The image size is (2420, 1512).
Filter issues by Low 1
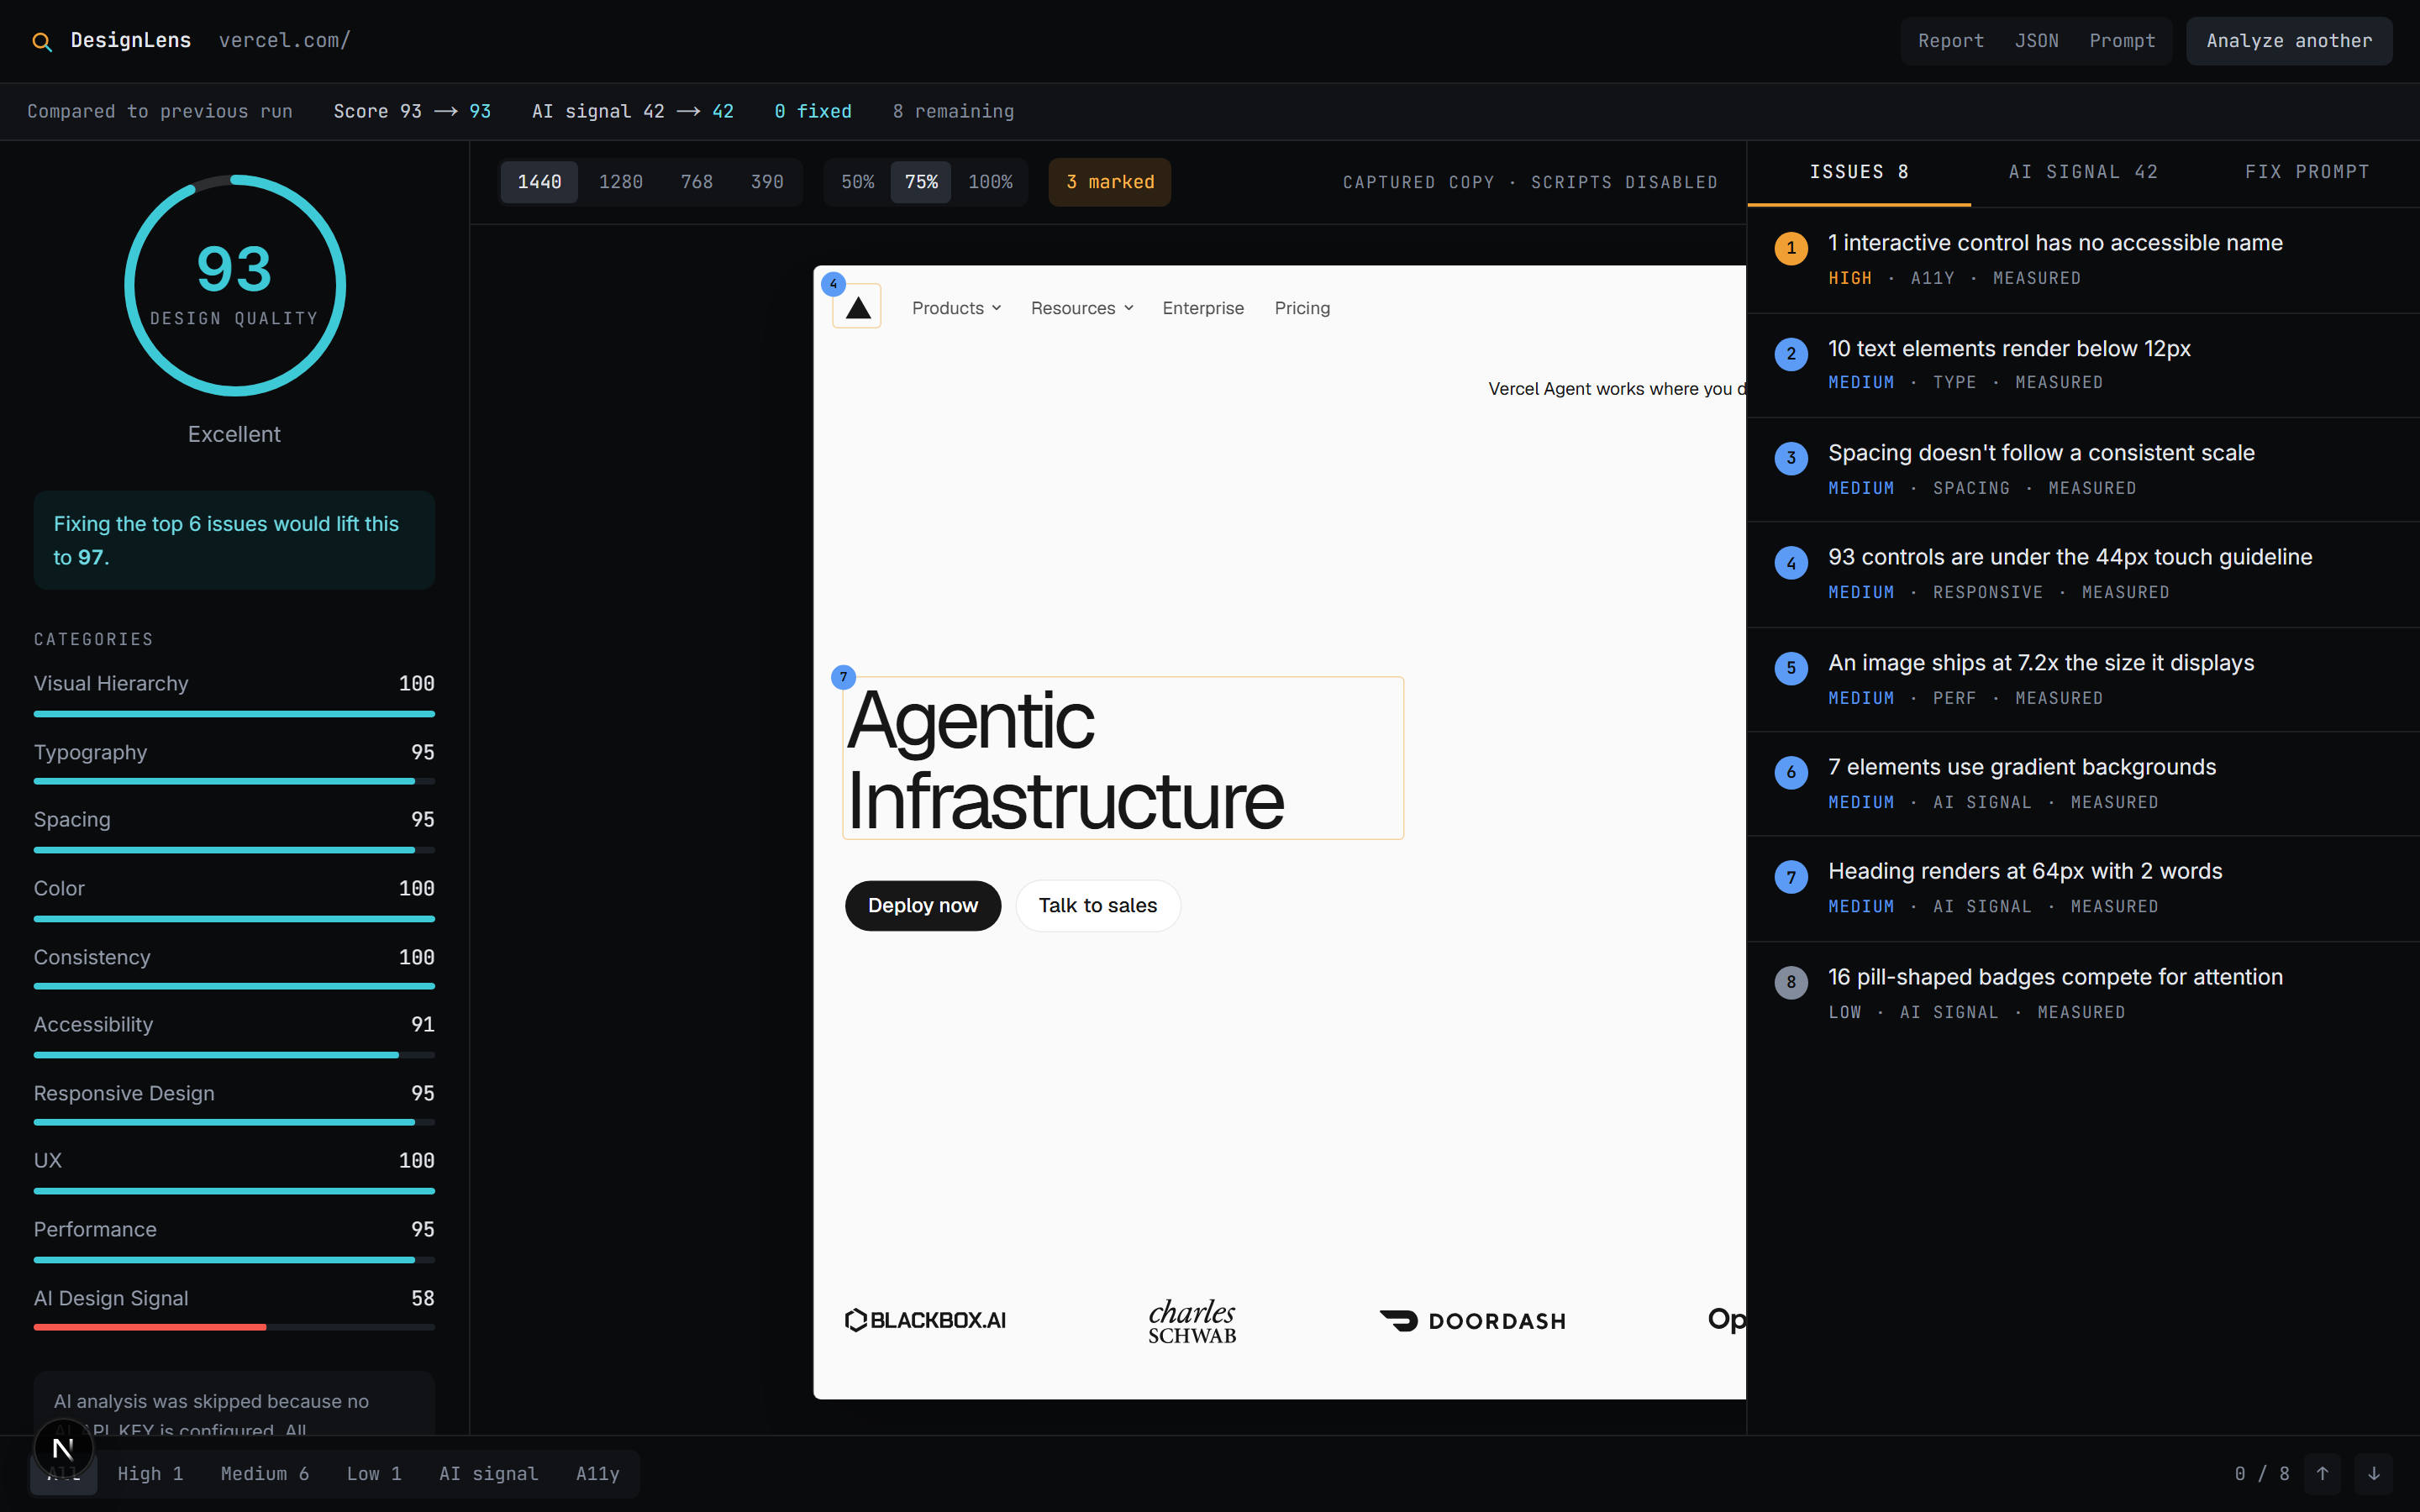point(374,1473)
